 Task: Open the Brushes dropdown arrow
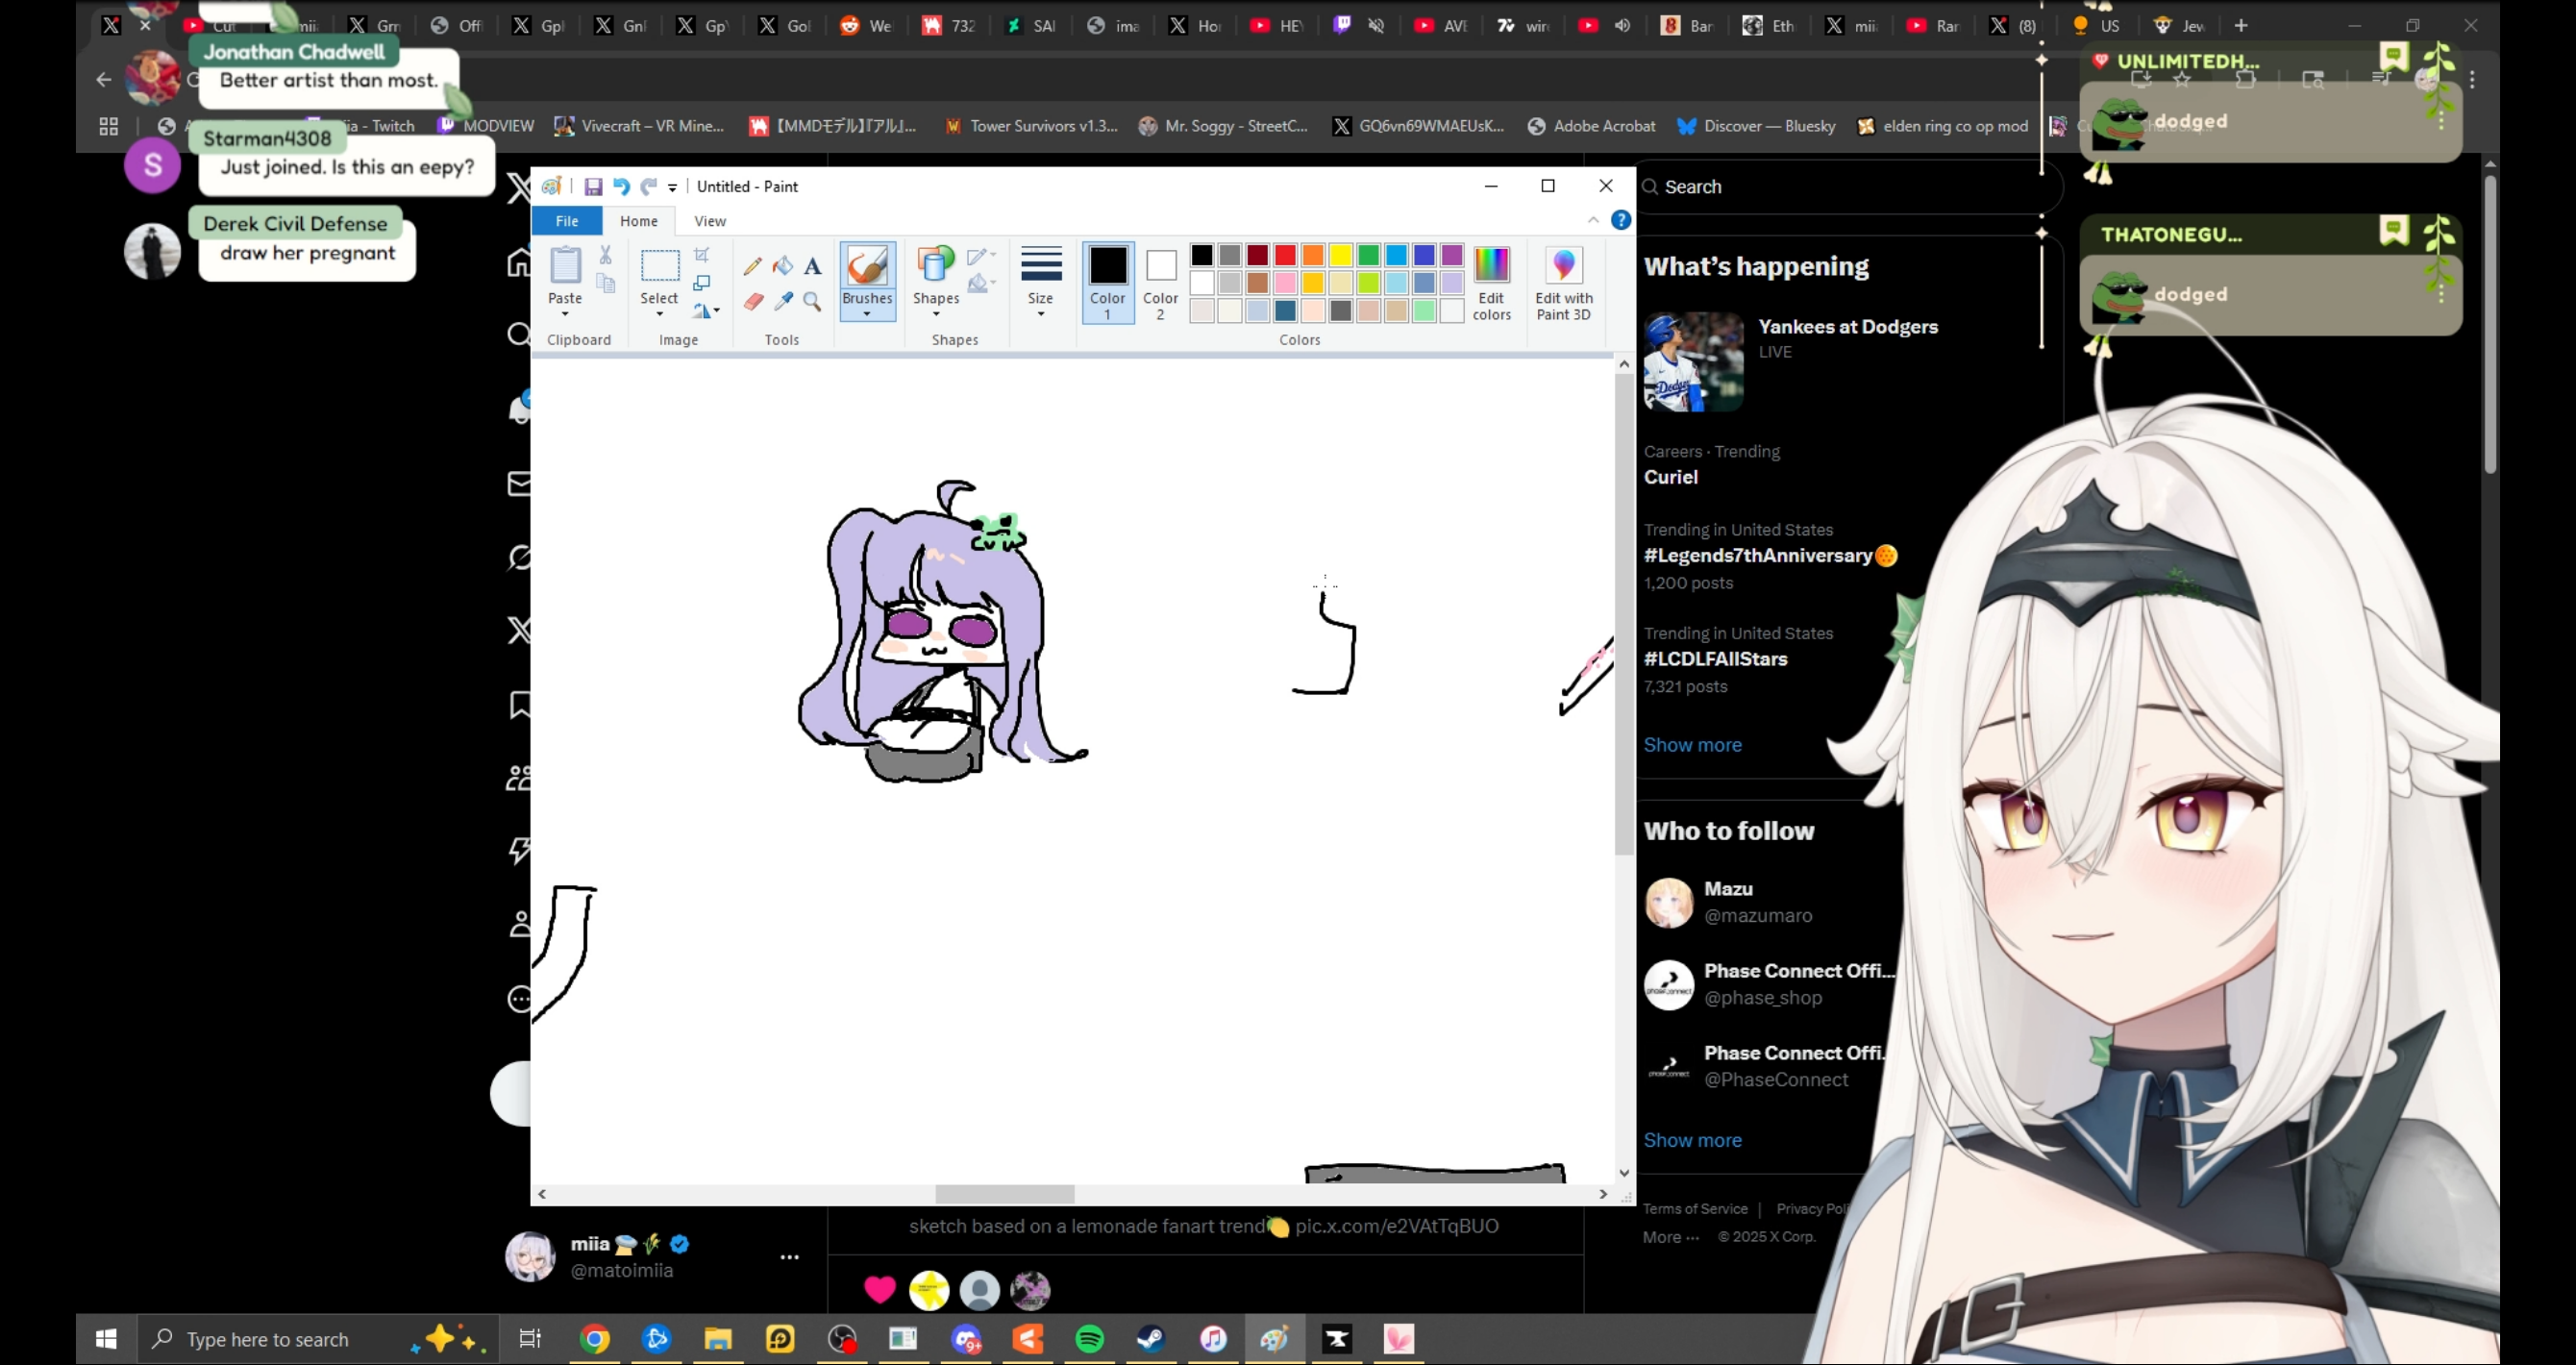tap(867, 314)
